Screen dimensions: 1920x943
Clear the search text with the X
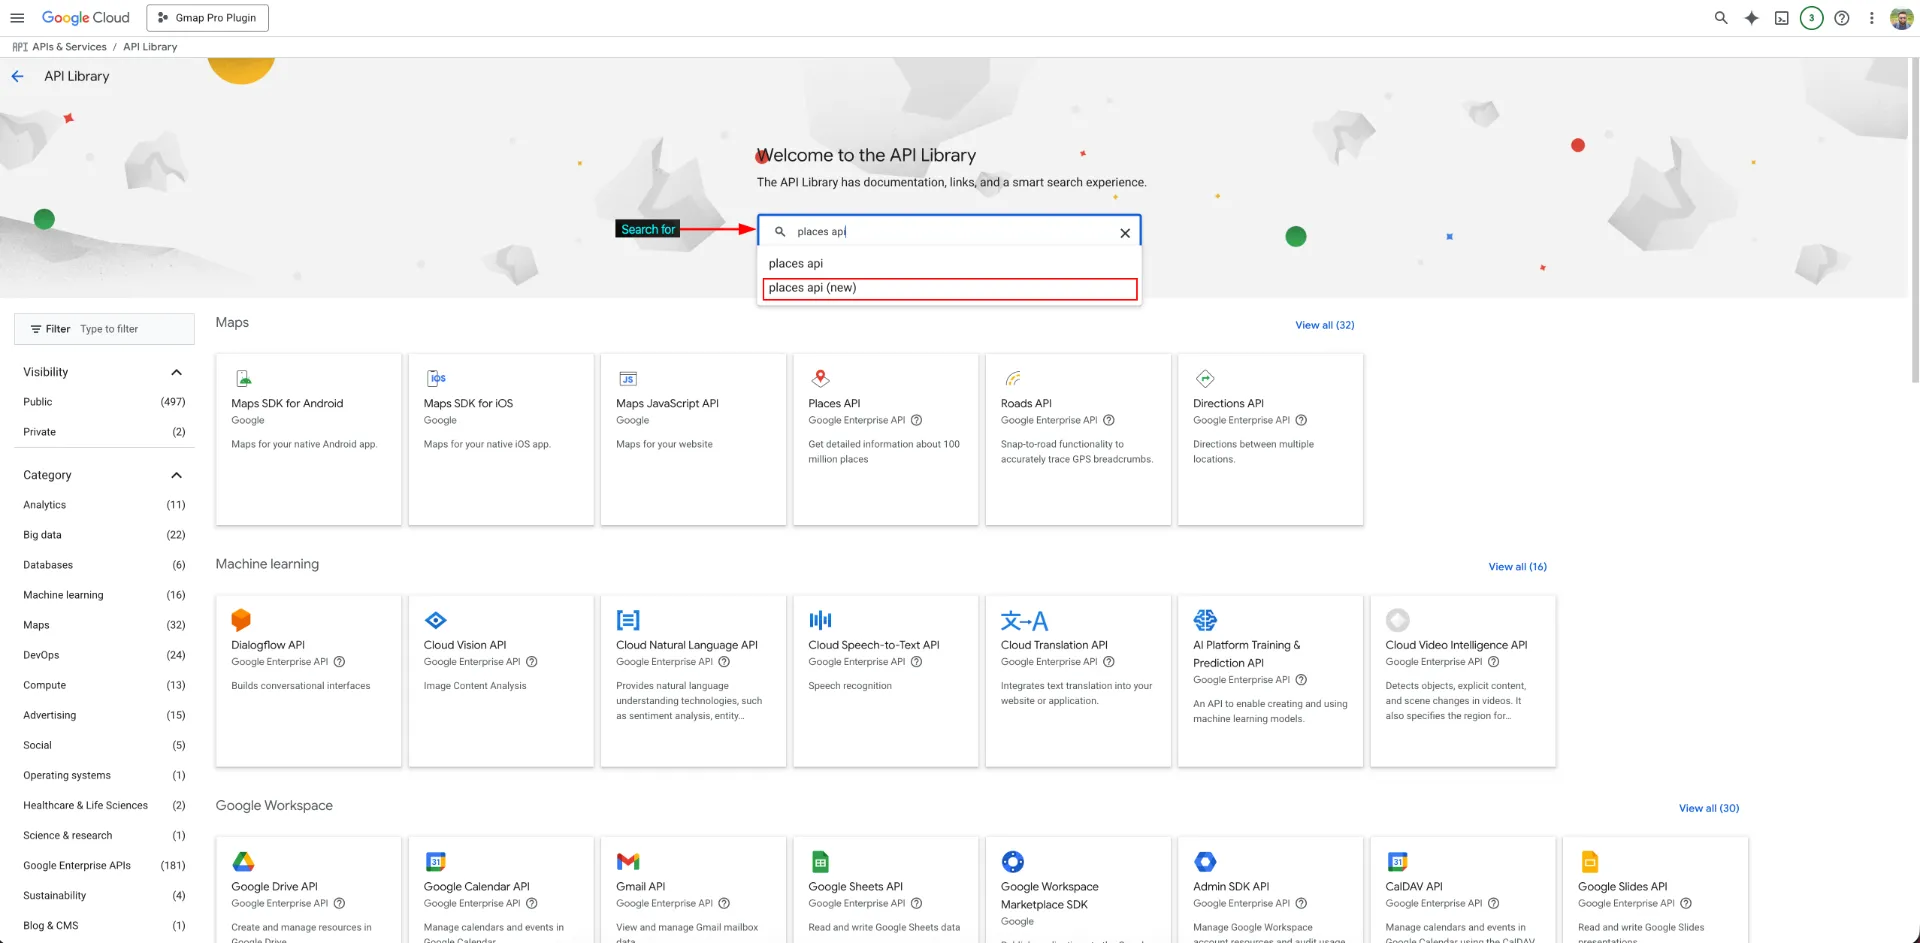(1125, 233)
